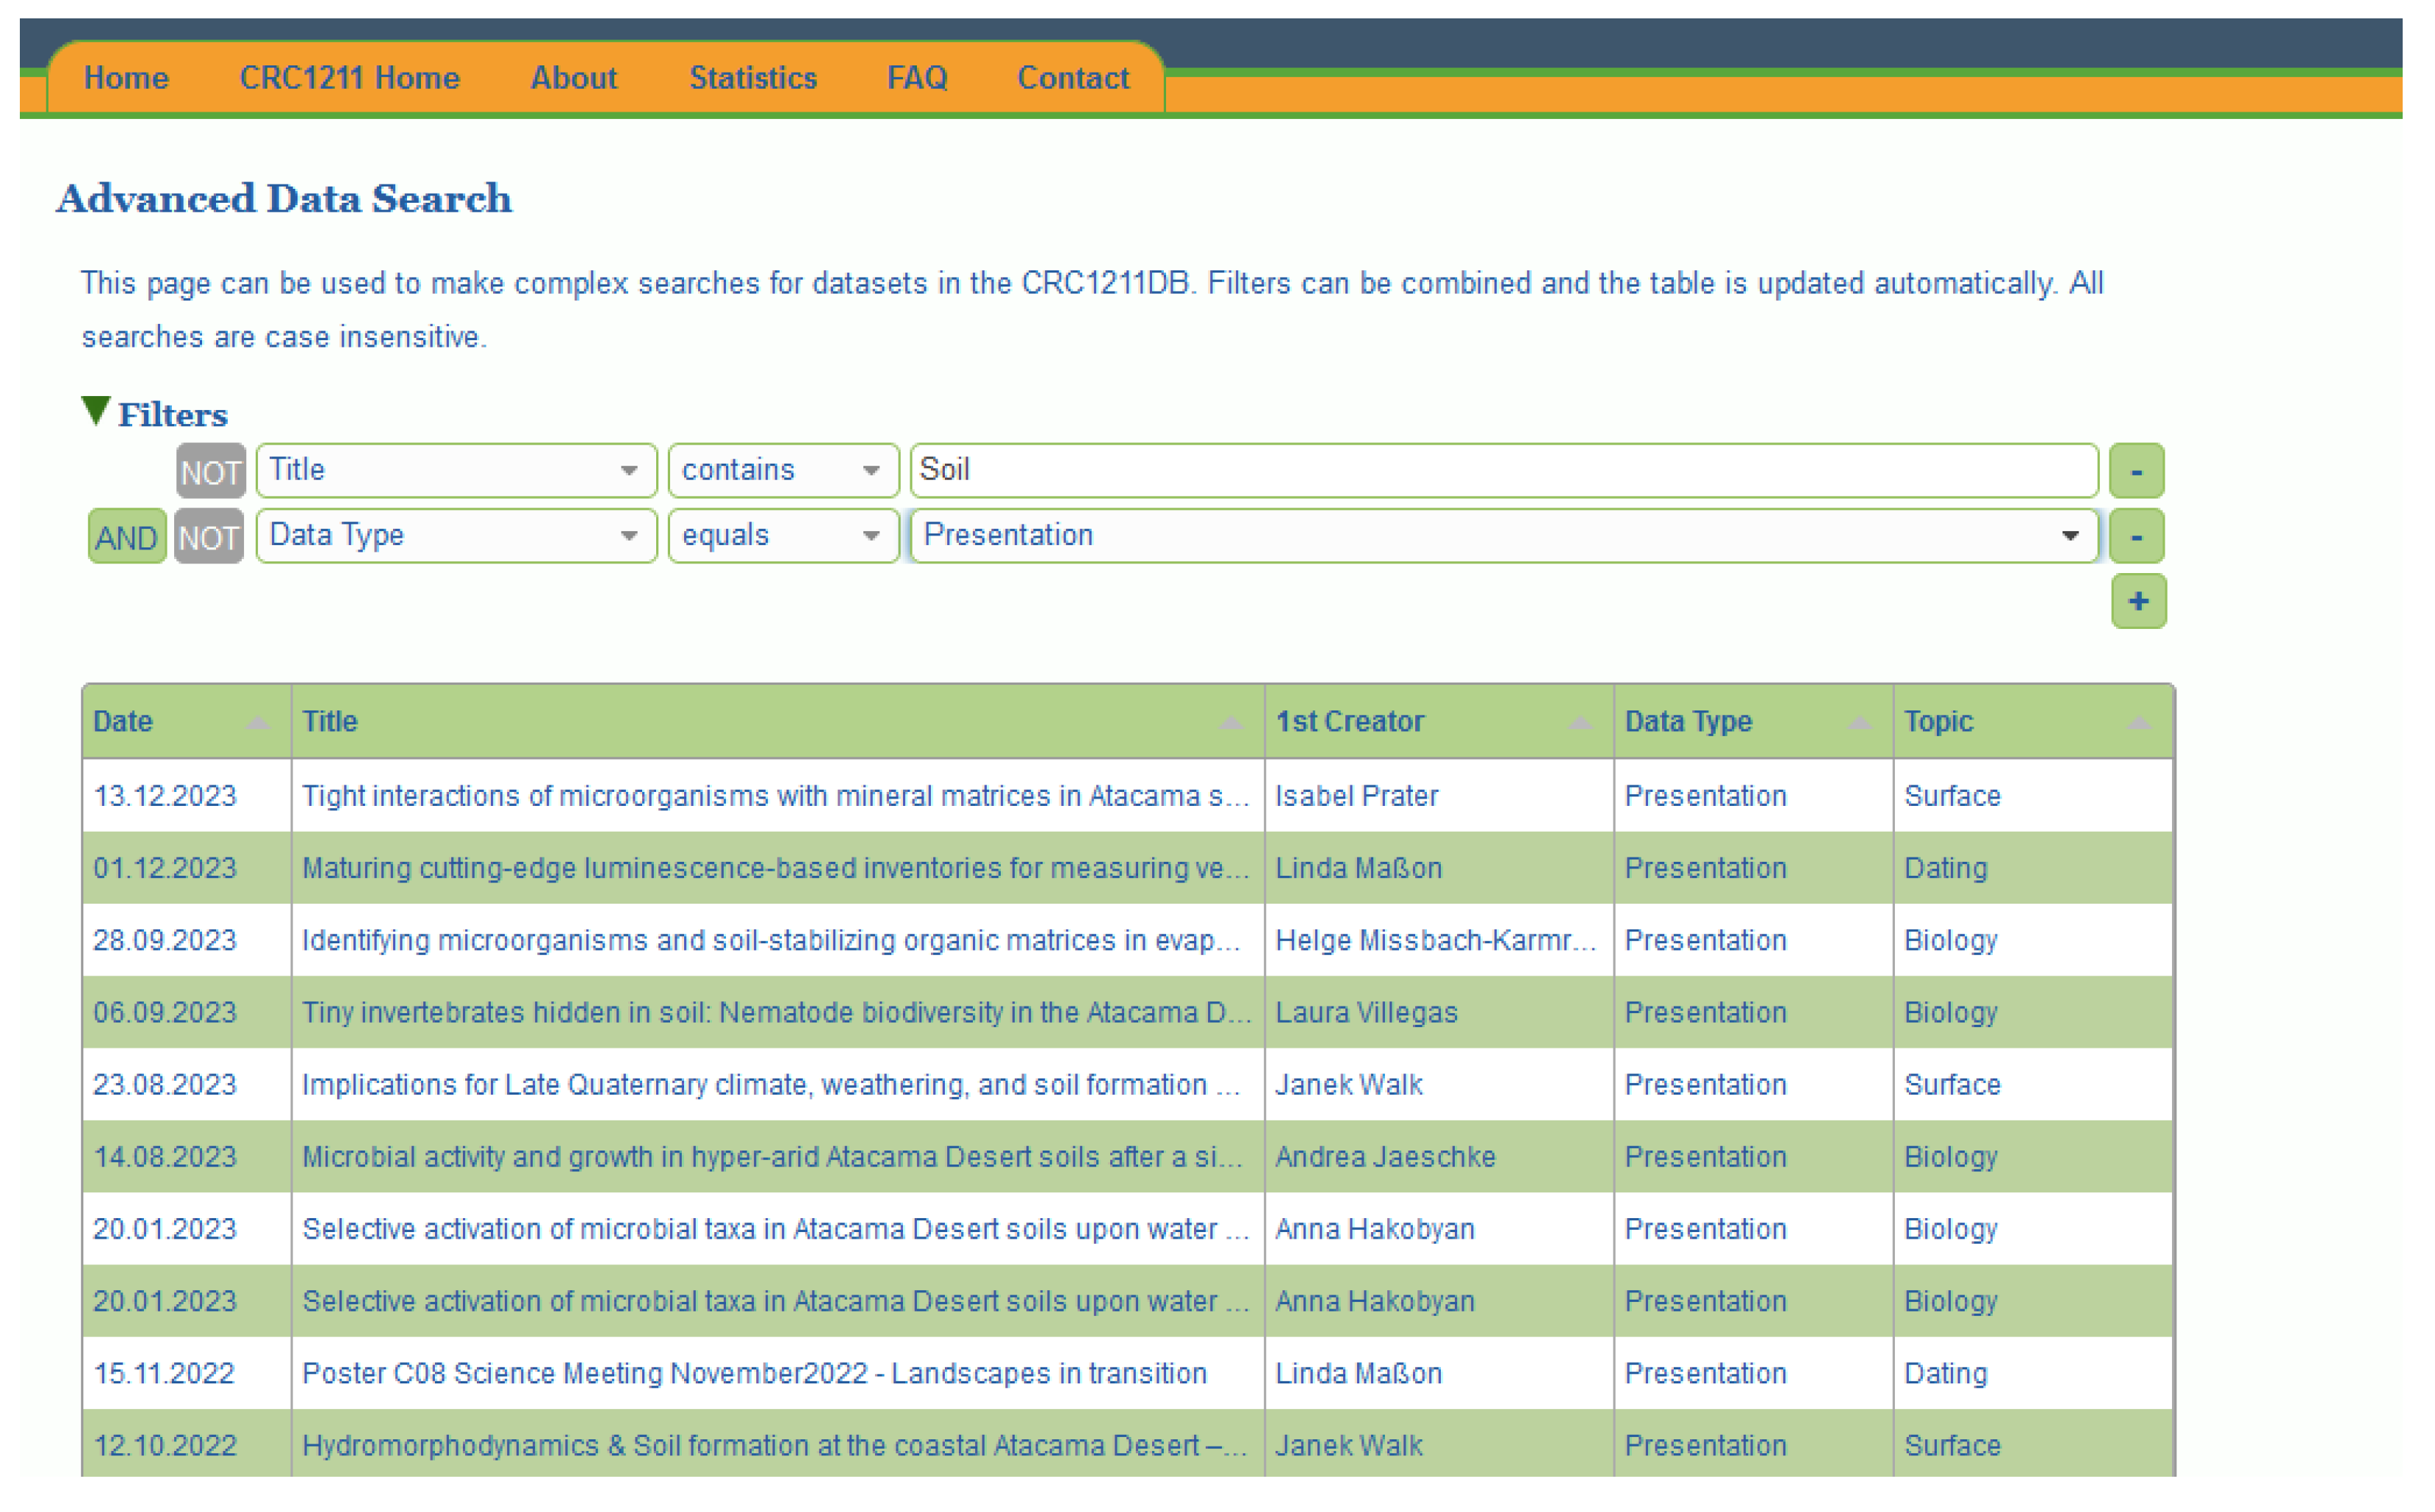Open 'Identifying microorganisms and soil-stabilizing' entry
The height and width of the screenshot is (1512, 2435).
(x=771, y=940)
